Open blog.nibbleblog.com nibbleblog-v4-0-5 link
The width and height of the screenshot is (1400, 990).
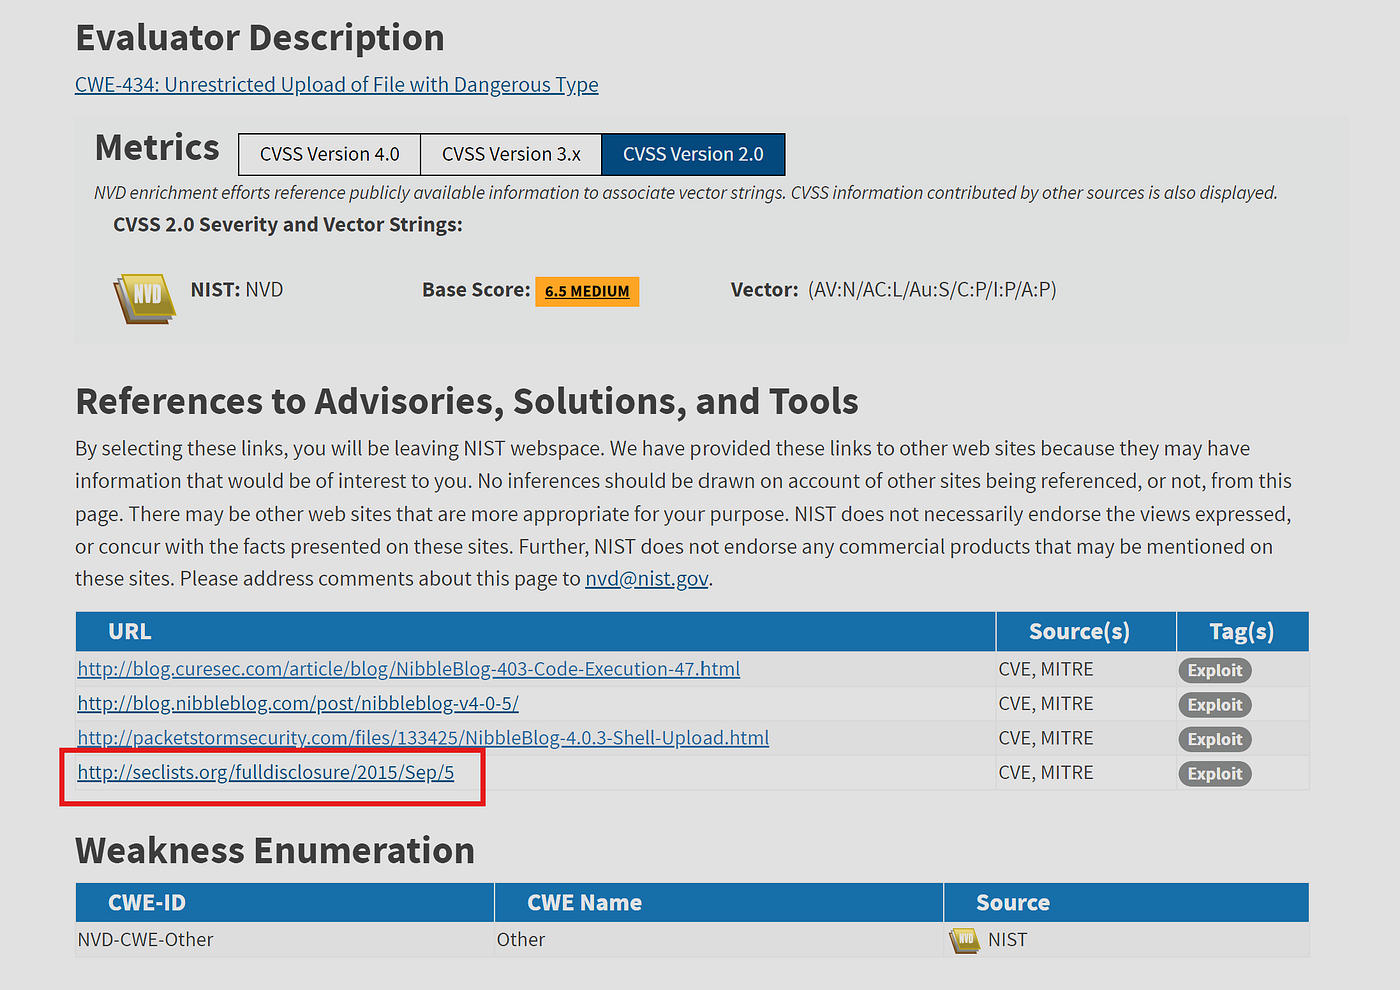click(298, 704)
